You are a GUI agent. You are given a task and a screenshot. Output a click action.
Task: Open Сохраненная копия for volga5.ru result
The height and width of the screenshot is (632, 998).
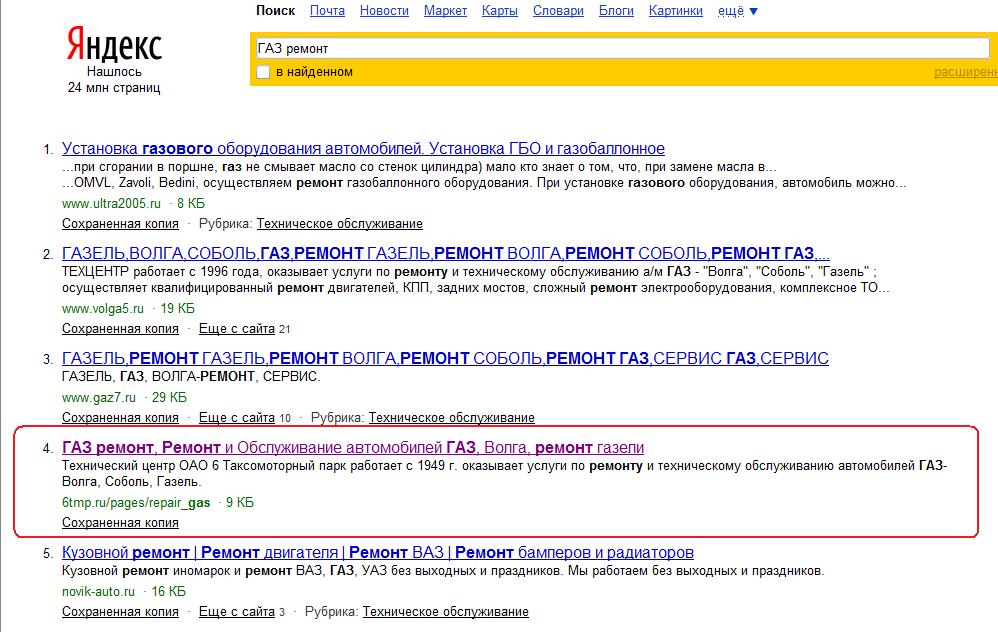[120, 329]
